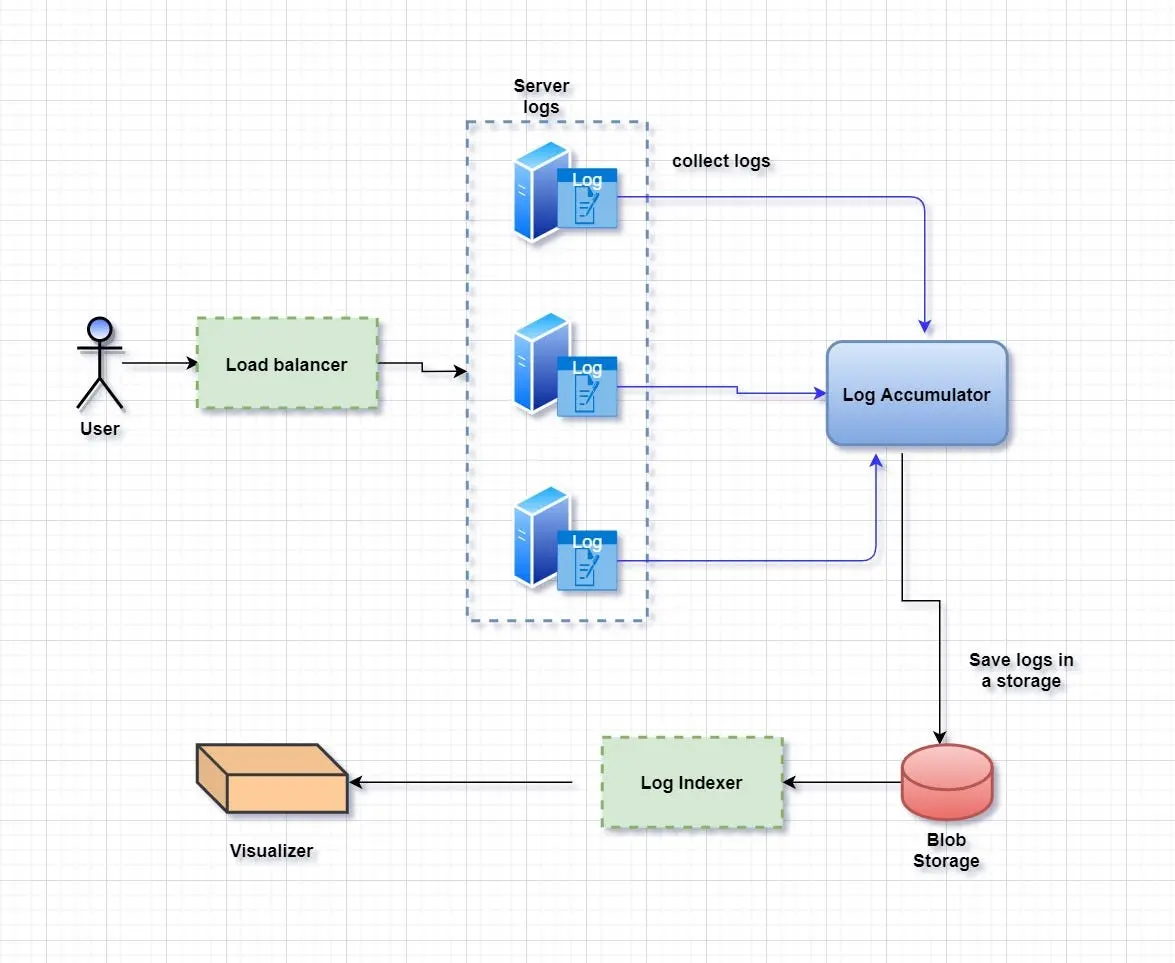Select the Load balancer box
Screen dimensions: 1175x963
[287, 363]
